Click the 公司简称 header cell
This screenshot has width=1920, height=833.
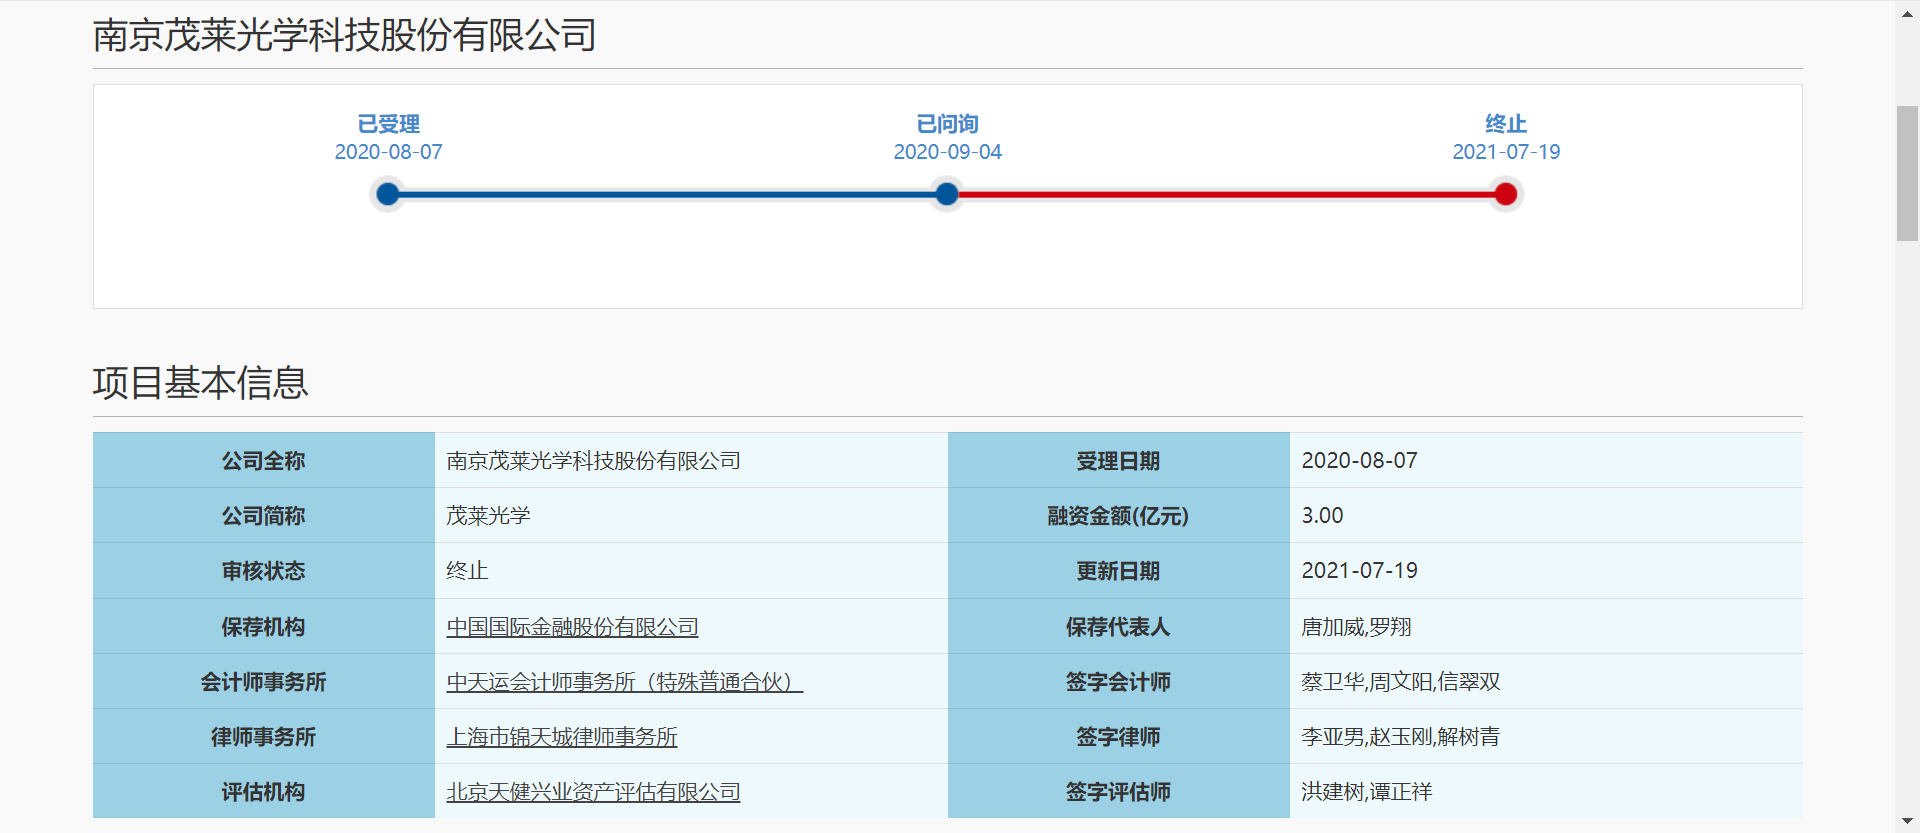pos(264,516)
